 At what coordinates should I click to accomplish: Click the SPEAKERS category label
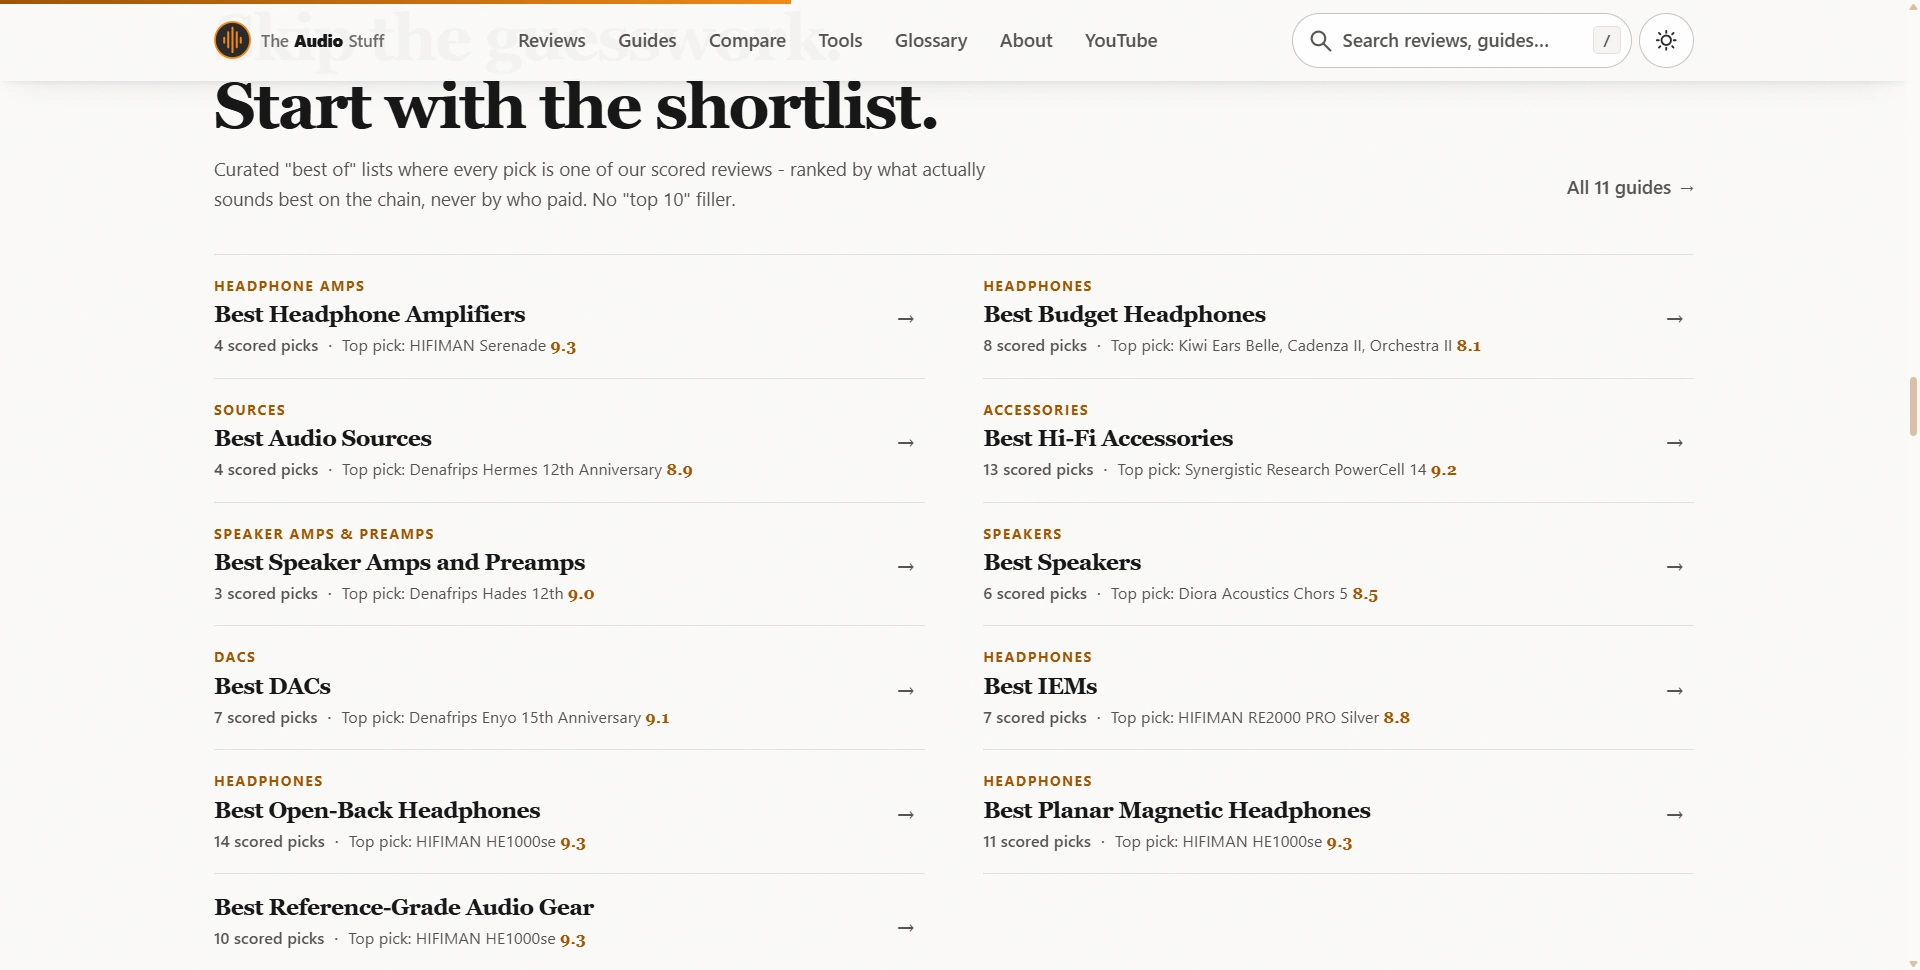[x=1022, y=534]
